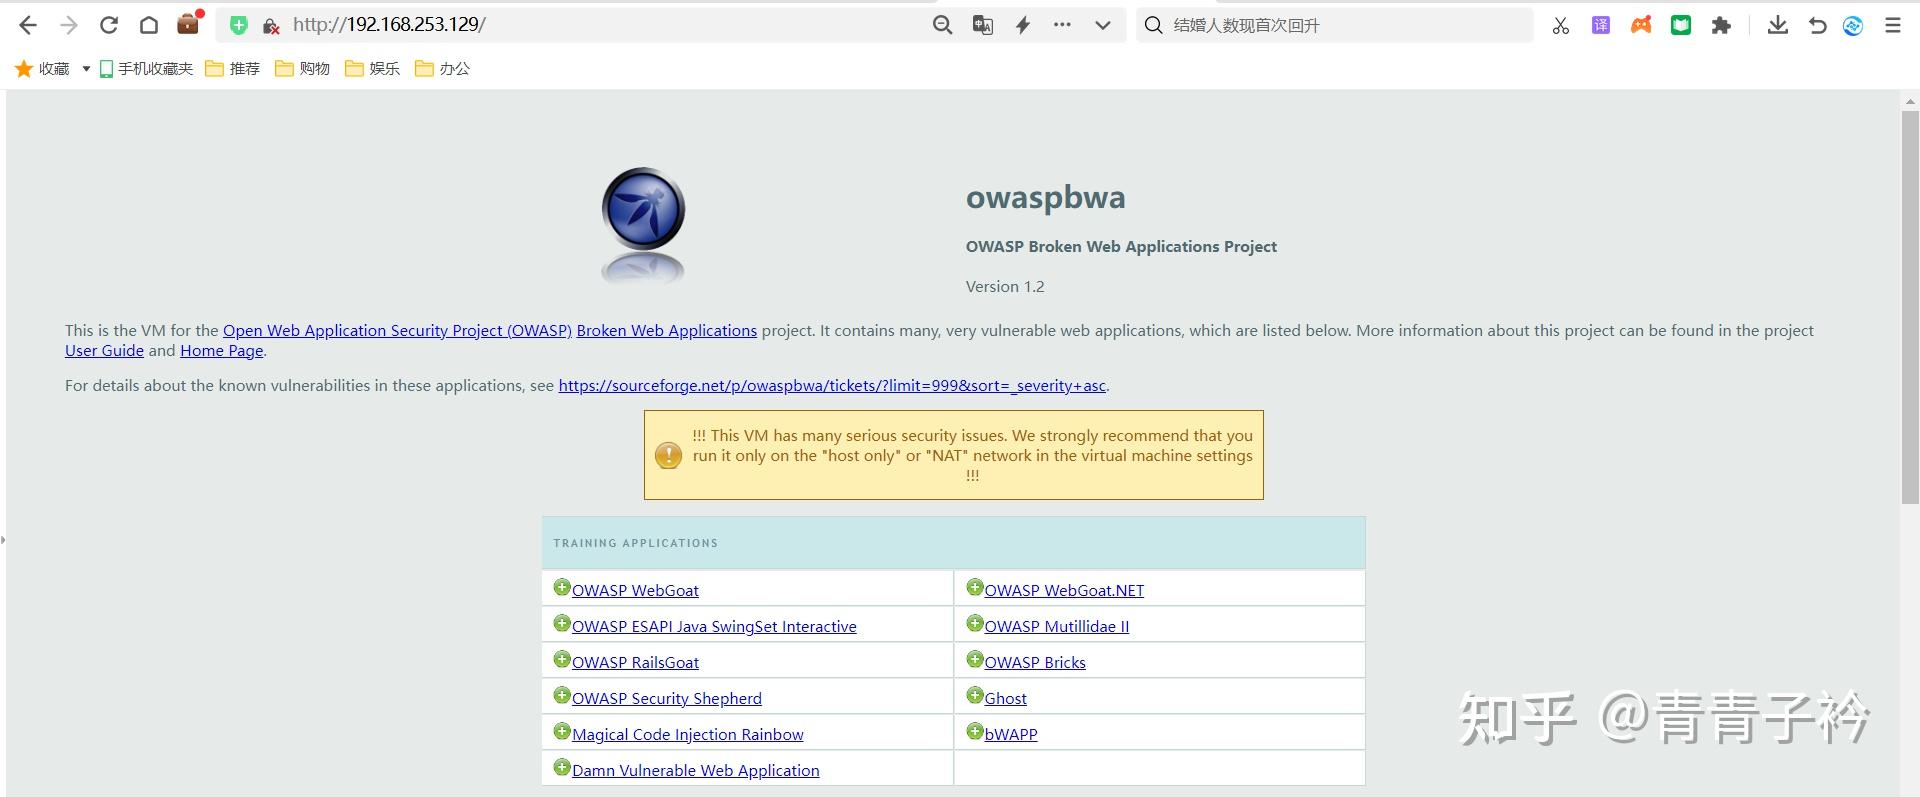
Task: Open the purple 译 translation extension
Action: [x=1601, y=25]
